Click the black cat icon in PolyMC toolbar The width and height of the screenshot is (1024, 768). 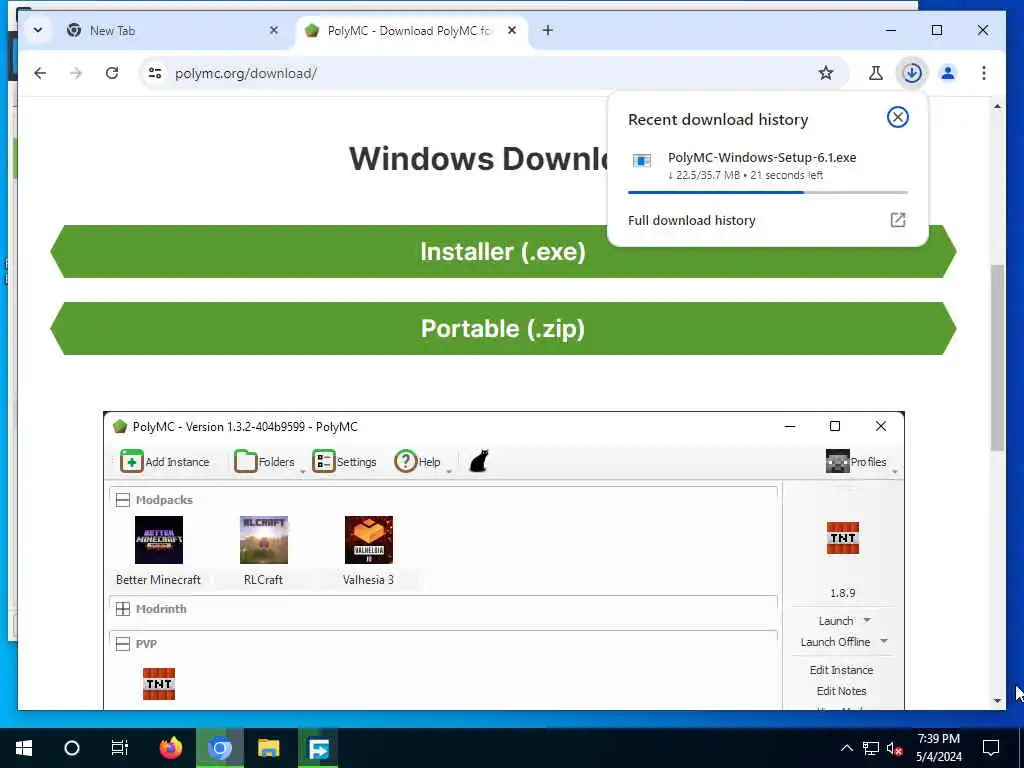[x=479, y=461]
